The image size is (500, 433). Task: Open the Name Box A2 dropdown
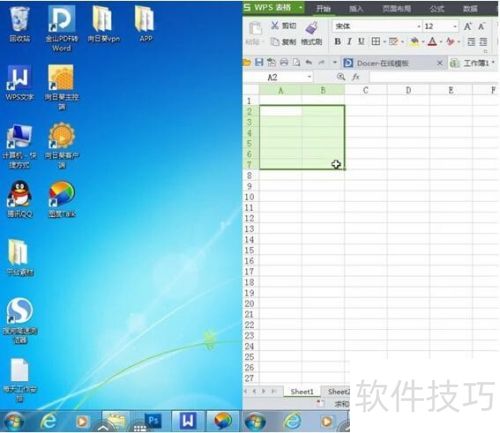309,77
